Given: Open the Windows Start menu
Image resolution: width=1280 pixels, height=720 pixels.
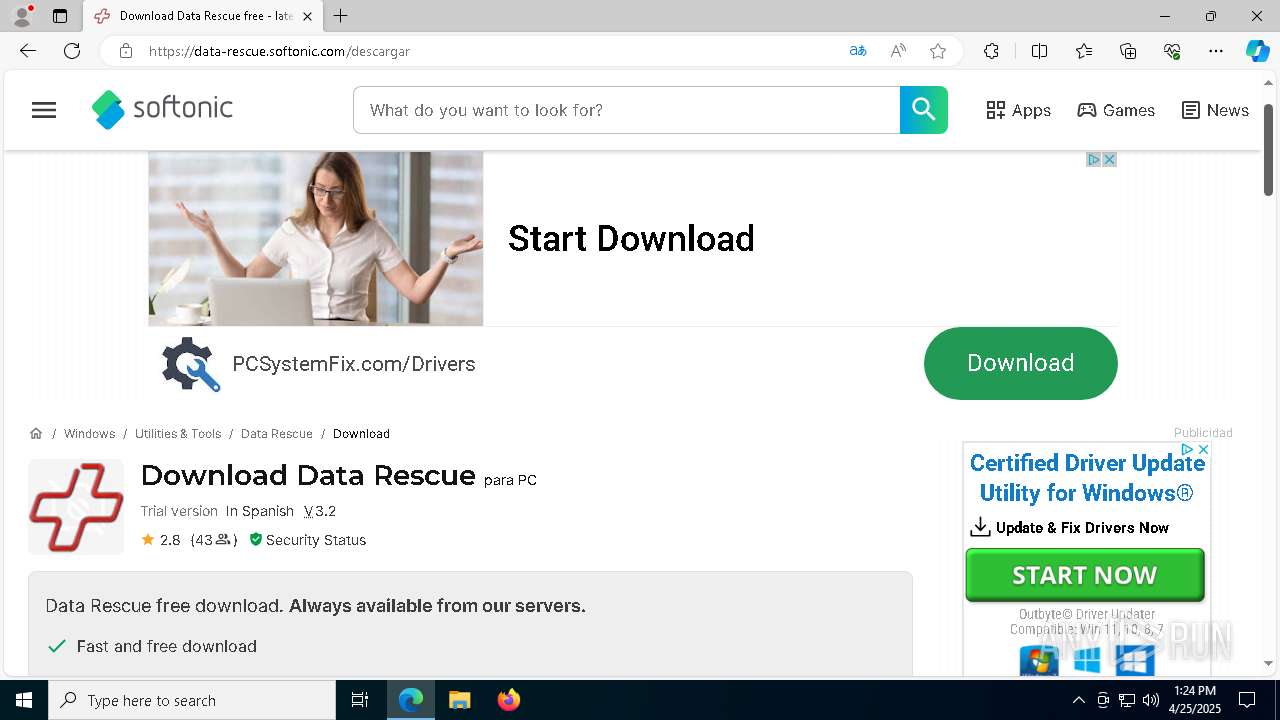Looking at the screenshot, I should [24, 700].
